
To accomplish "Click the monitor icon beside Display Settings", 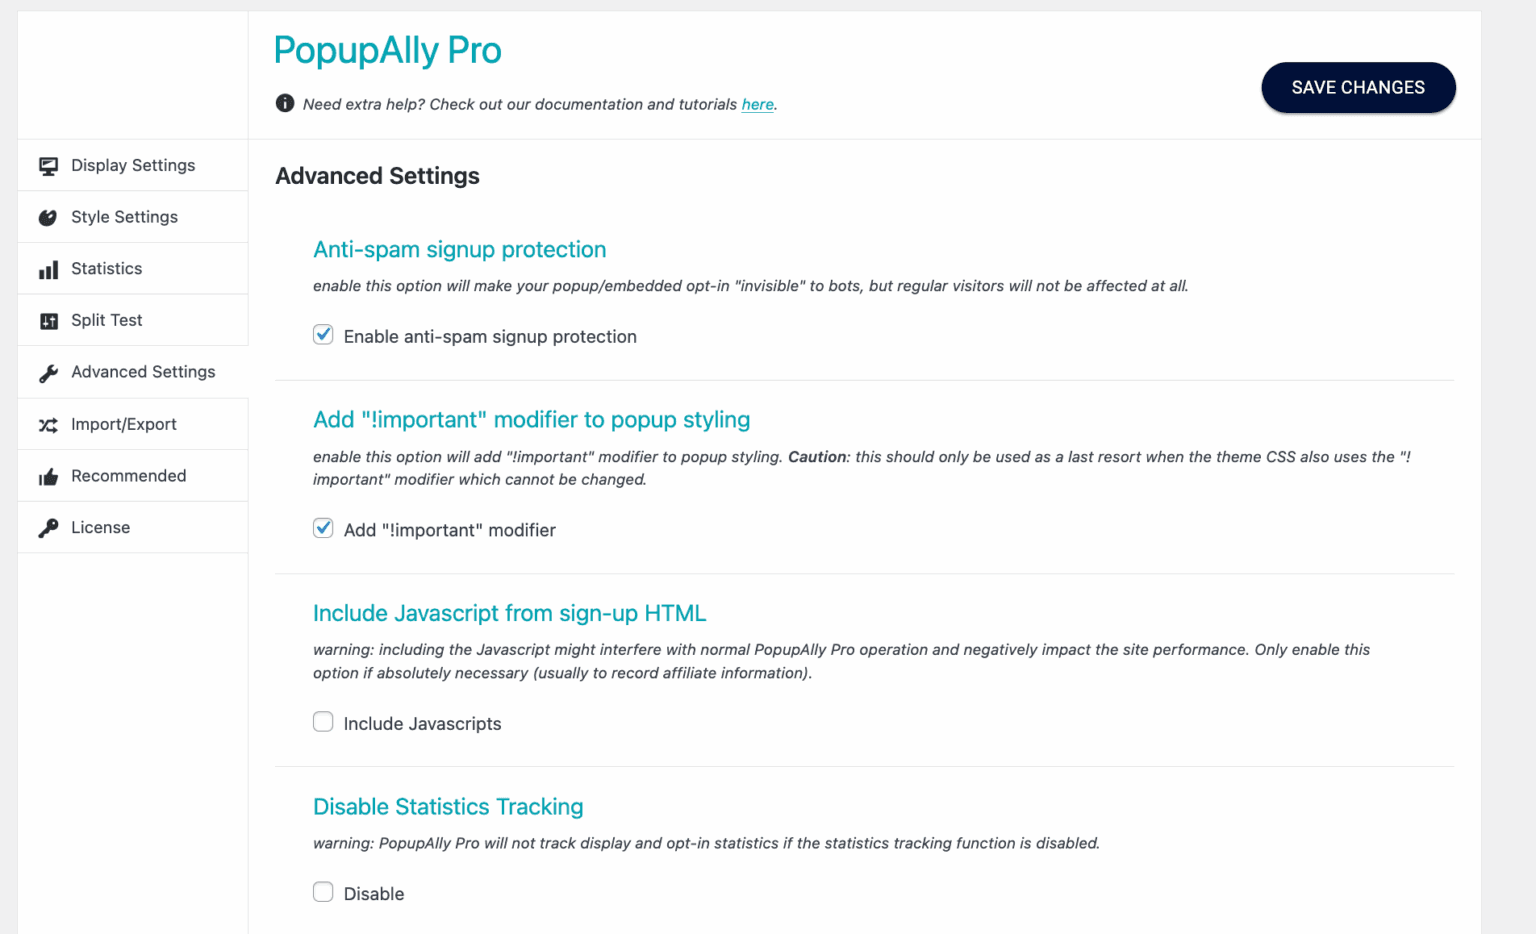I will (48, 164).
